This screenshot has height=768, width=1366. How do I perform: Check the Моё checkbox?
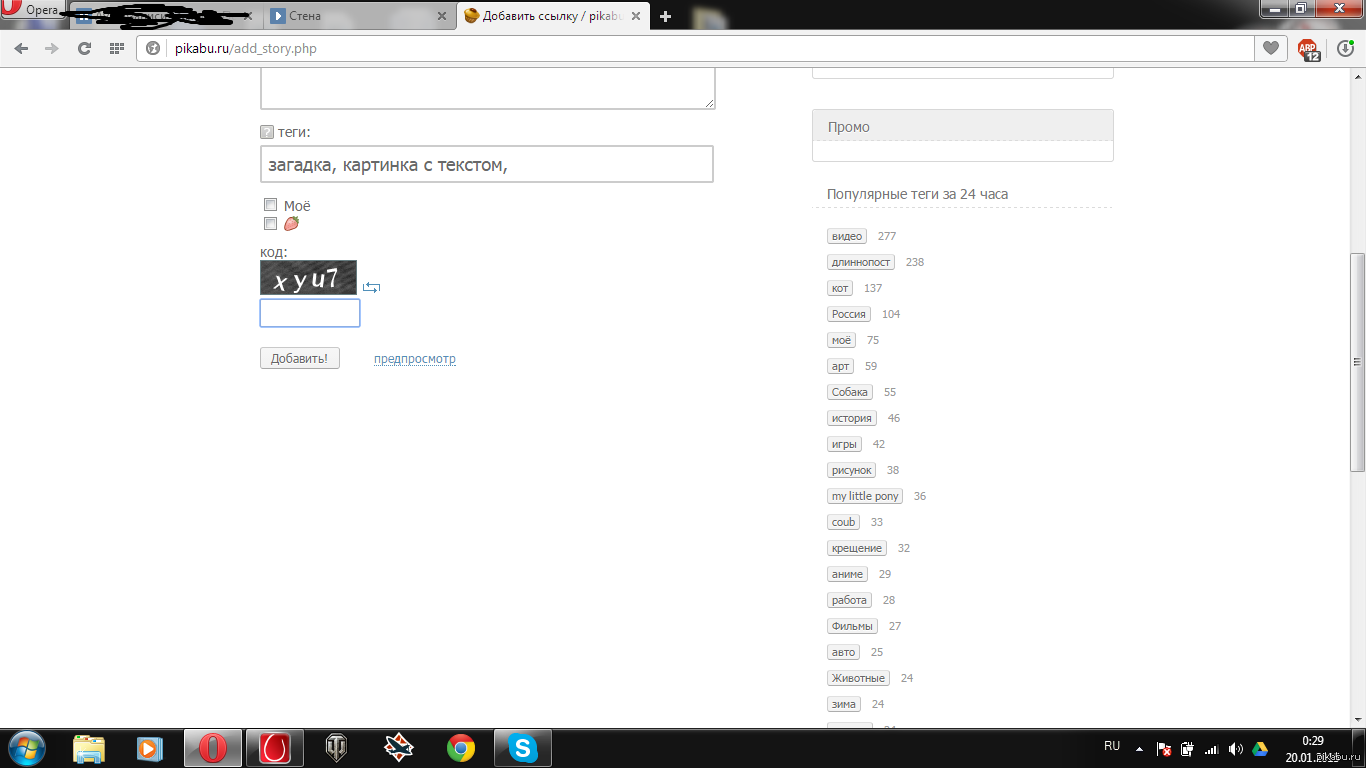270,205
